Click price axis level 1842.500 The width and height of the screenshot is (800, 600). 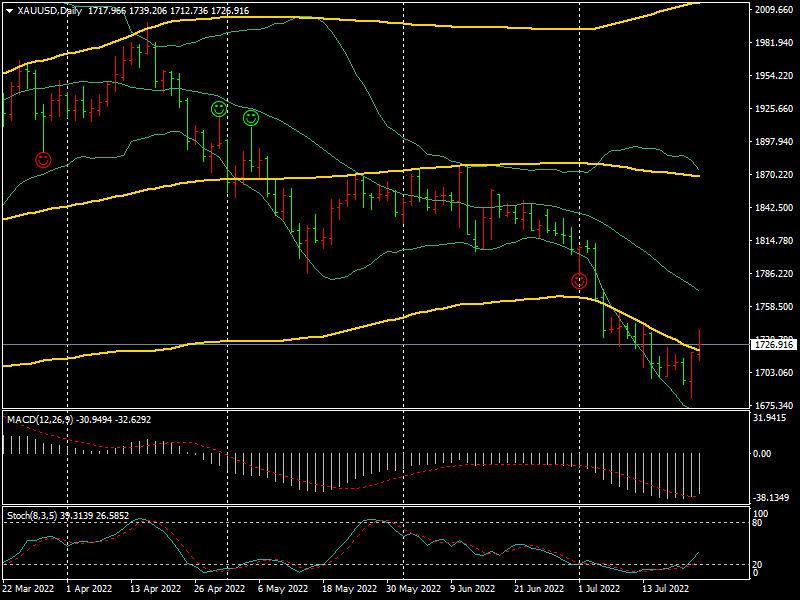tap(774, 208)
